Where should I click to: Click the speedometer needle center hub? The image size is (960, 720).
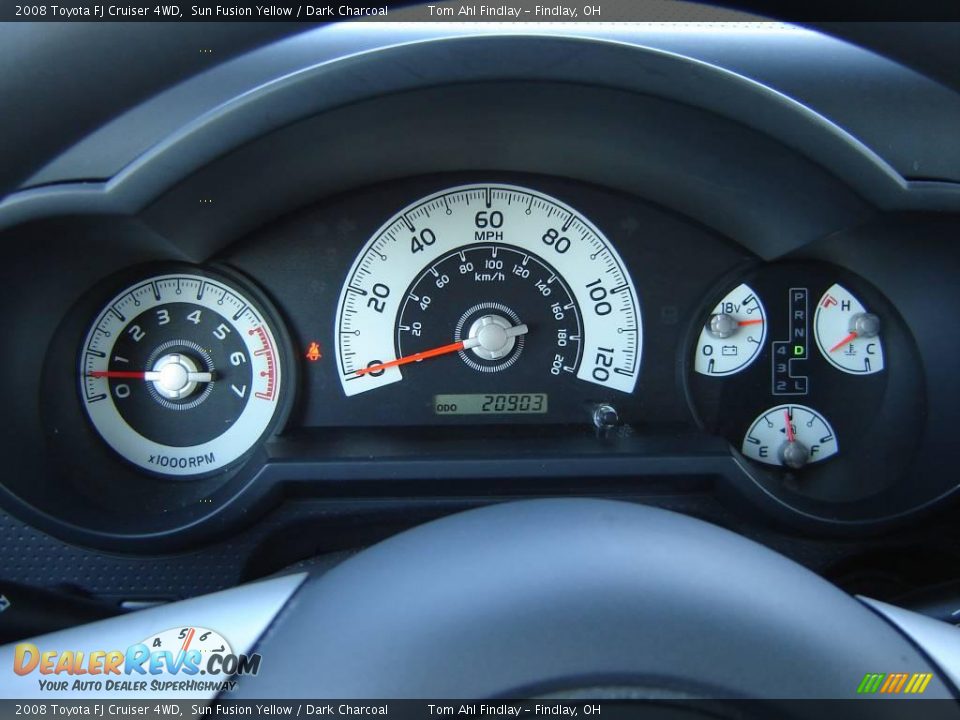[490, 336]
